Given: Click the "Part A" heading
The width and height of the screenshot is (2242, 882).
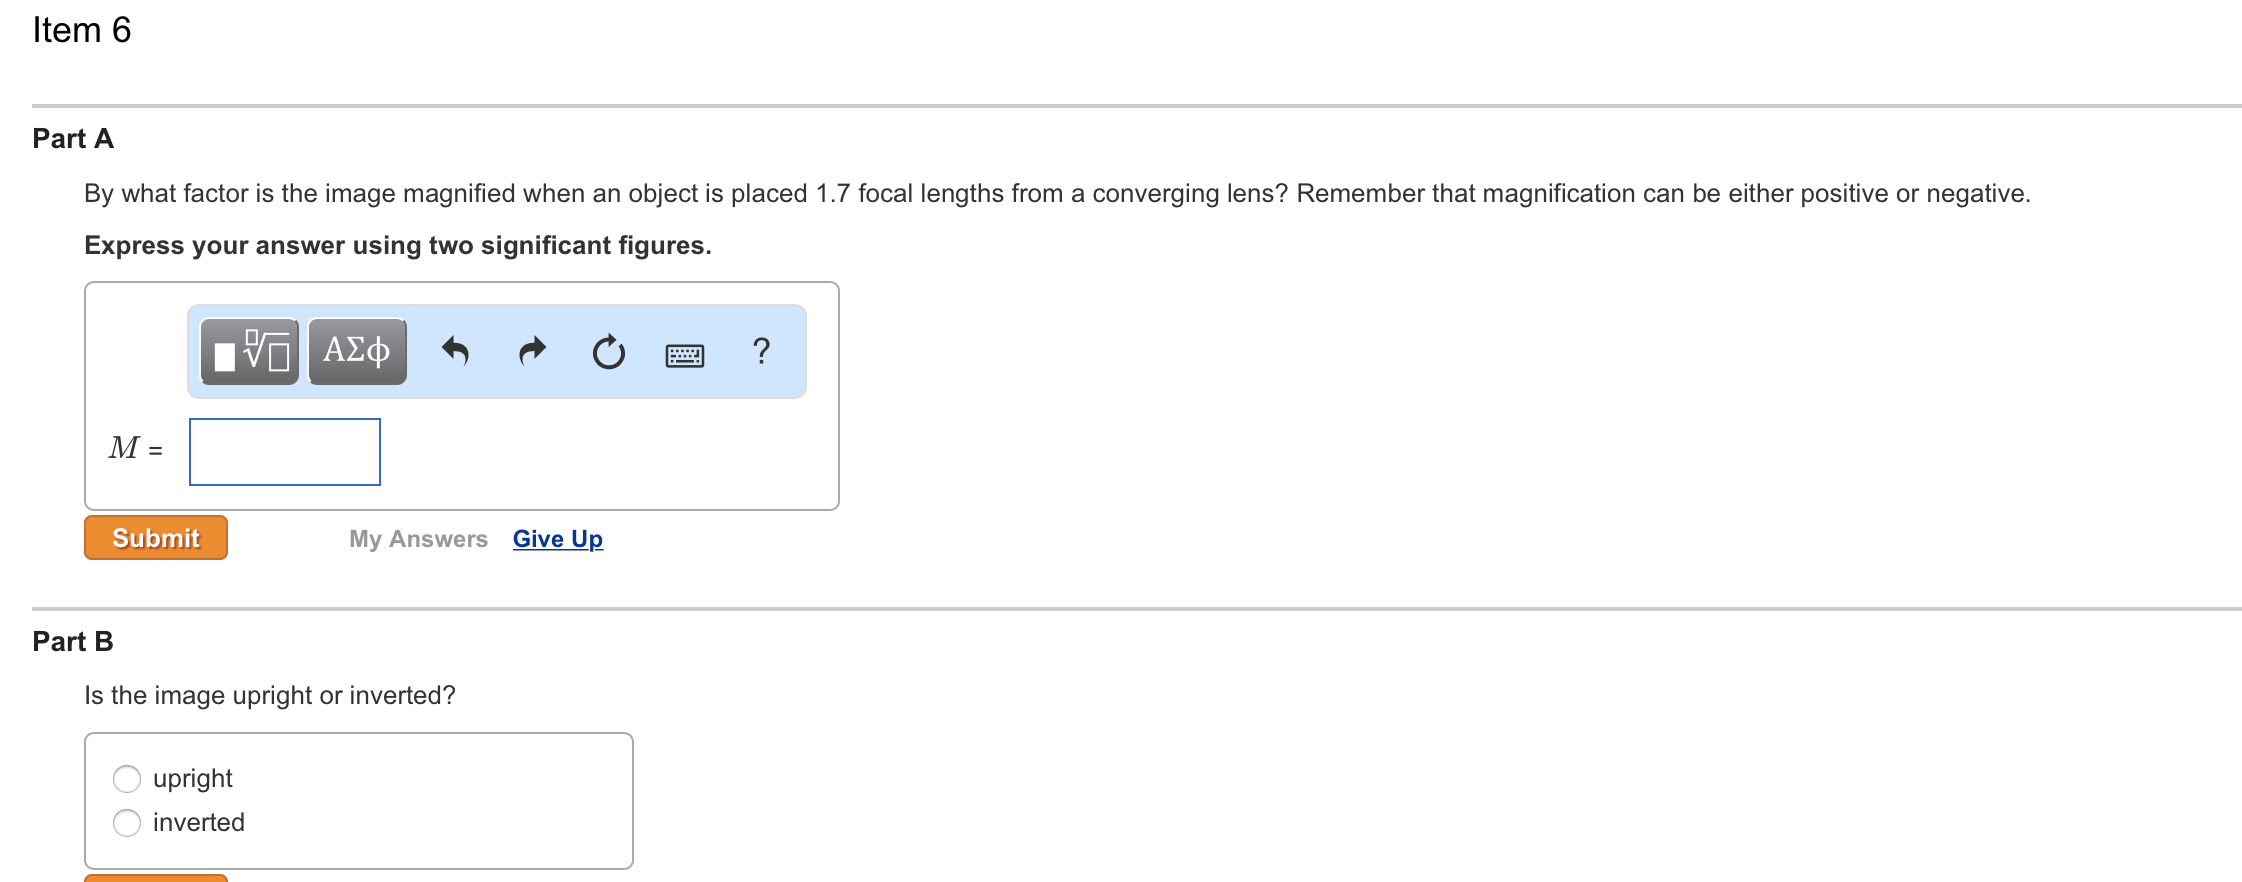Looking at the screenshot, I should coord(73,139).
